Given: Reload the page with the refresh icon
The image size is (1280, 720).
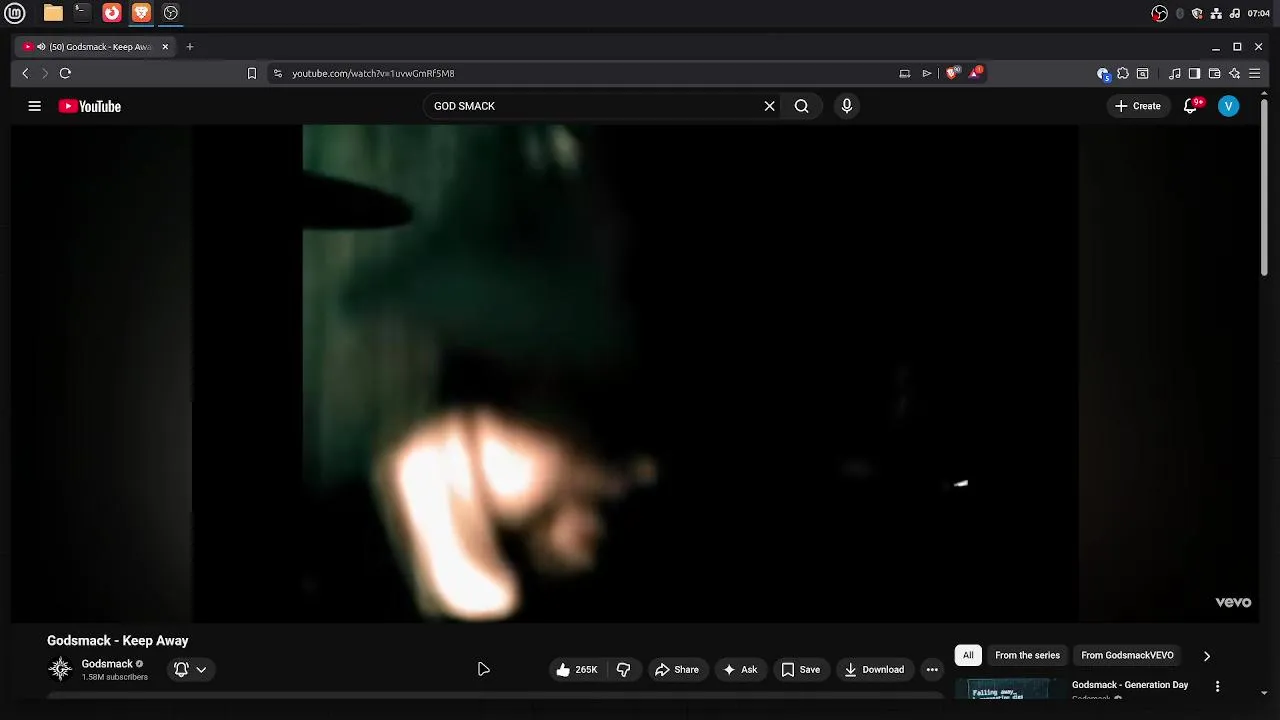Looking at the screenshot, I should pos(65,73).
